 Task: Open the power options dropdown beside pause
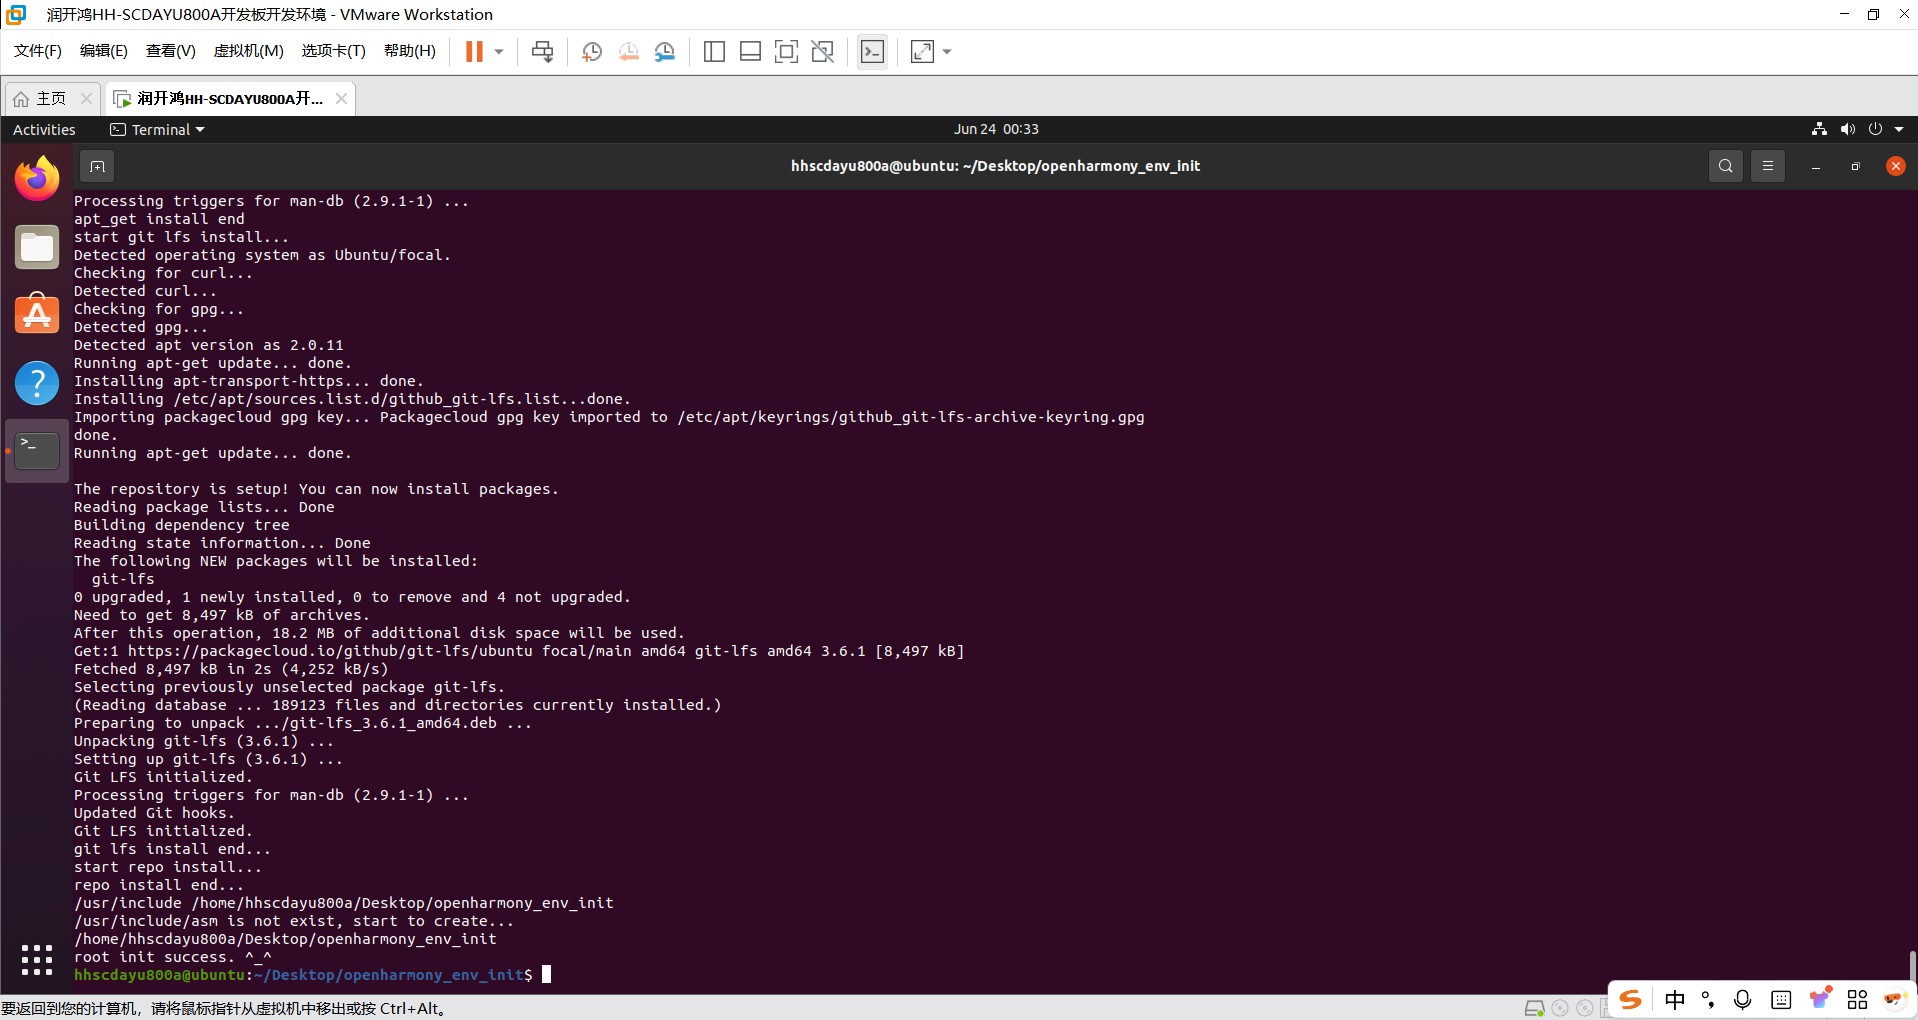pyautogui.click(x=499, y=52)
